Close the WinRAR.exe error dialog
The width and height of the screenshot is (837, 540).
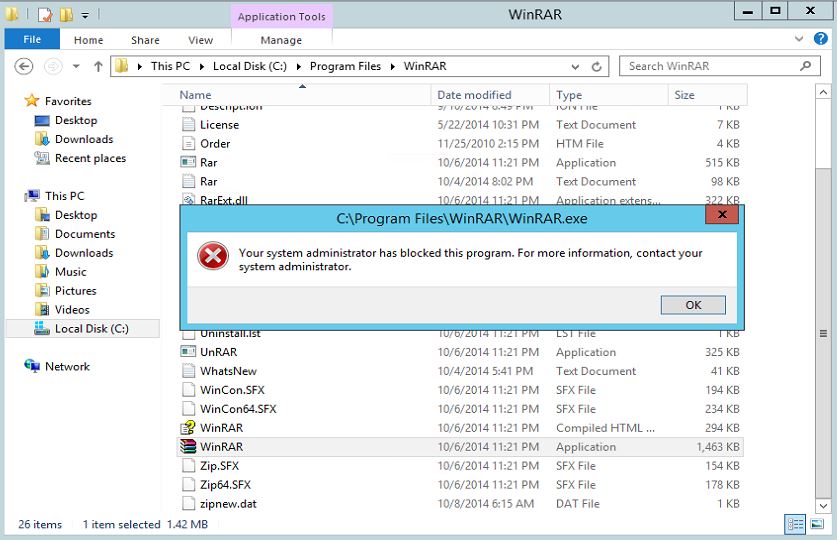tap(722, 215)
